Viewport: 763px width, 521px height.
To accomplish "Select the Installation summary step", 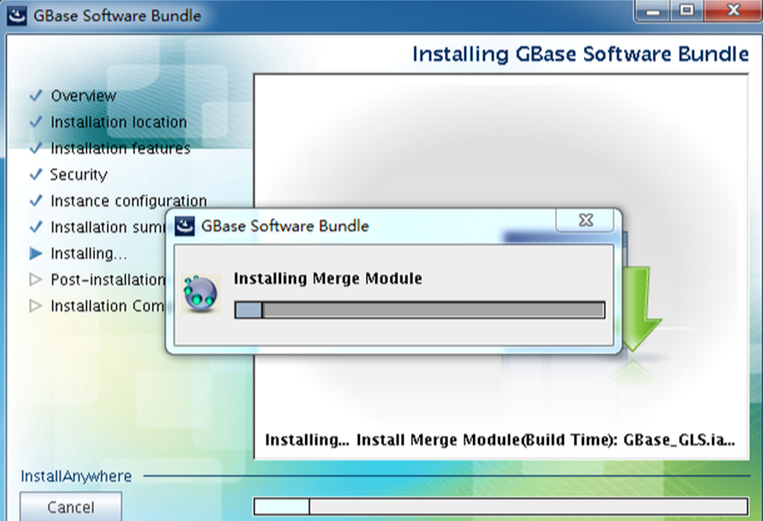I will tap(108, 227).
